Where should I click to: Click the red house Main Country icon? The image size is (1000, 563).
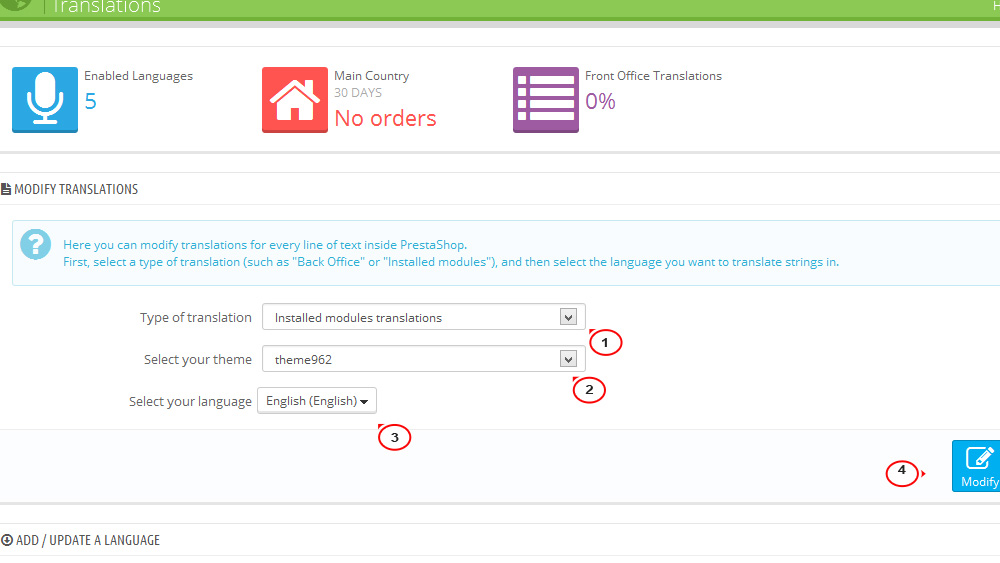pos(295,99)
